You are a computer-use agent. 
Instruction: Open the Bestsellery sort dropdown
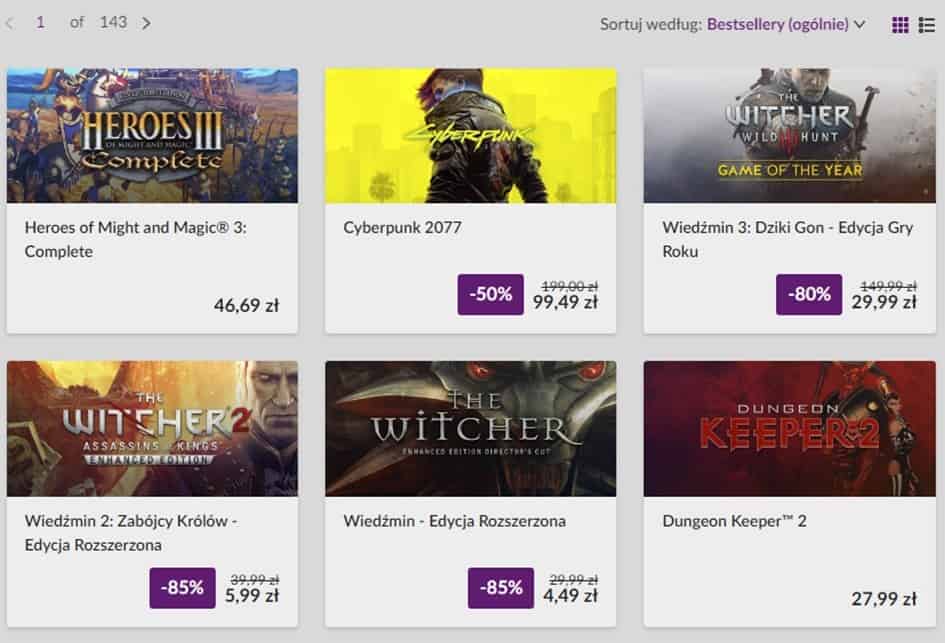tap(786, 24)
